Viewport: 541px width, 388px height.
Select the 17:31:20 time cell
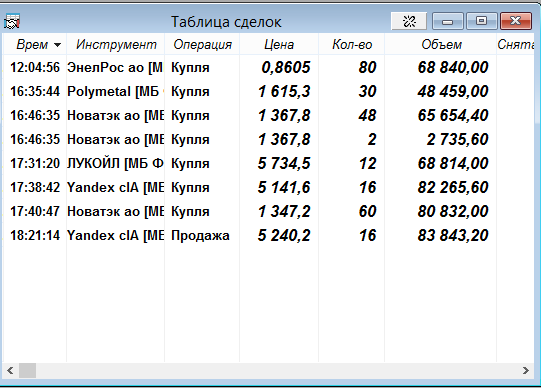coord(35,163)
